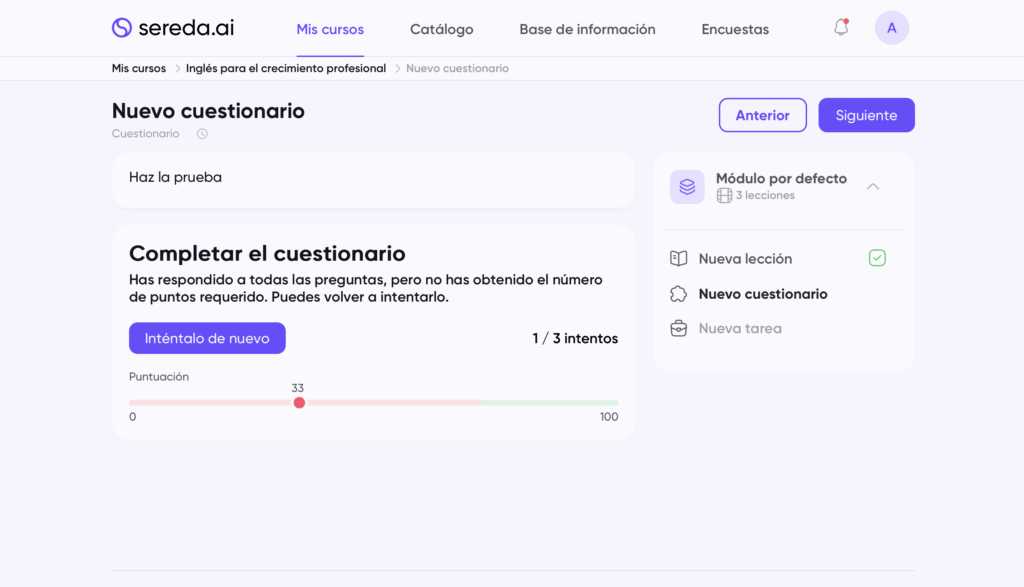Click the book icon for Nueva lección

(679, 259)
